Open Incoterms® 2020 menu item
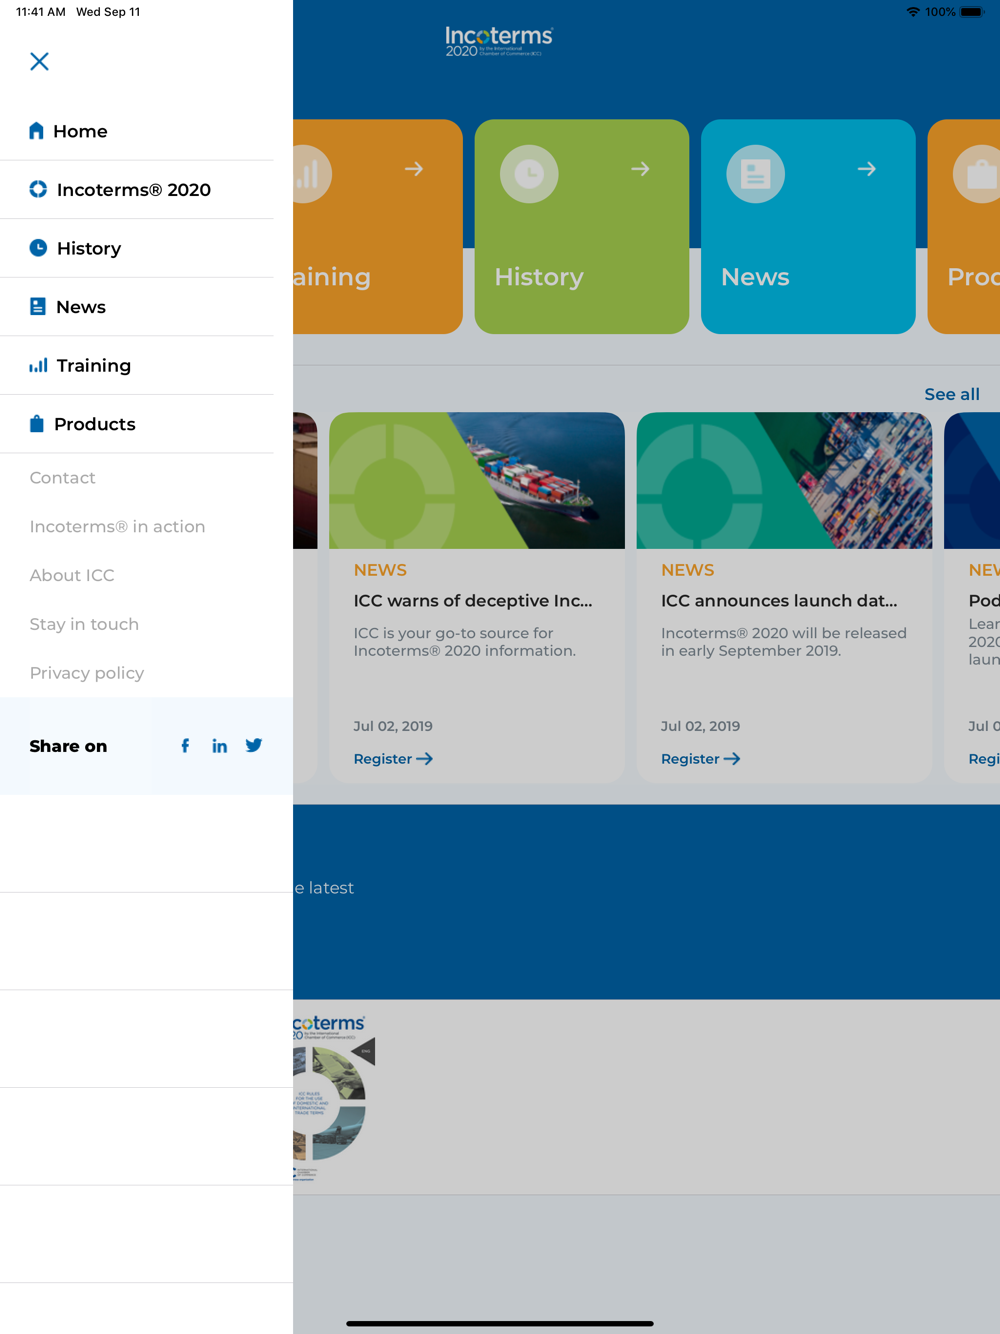Screen dimensions: 1000x1334 [137, 190]
